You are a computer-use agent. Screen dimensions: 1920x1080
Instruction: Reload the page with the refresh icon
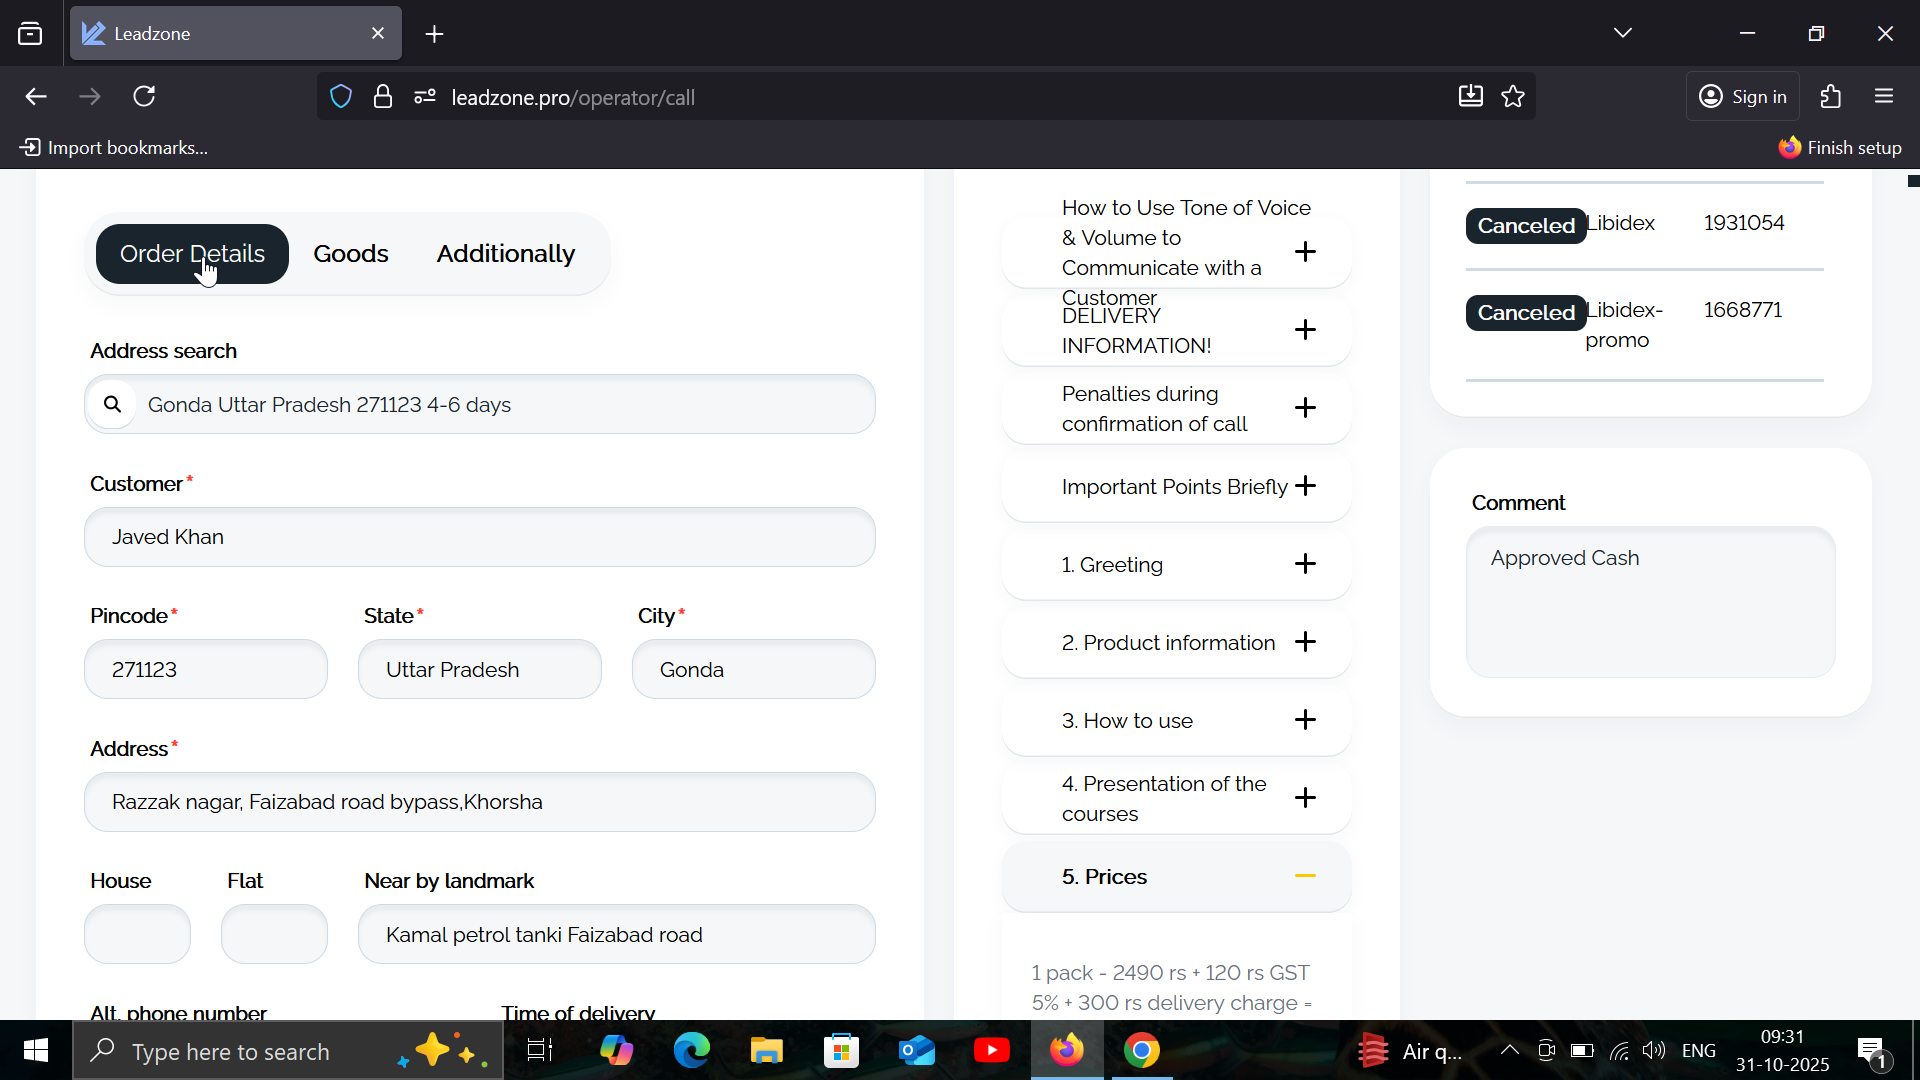click(144, 97)
